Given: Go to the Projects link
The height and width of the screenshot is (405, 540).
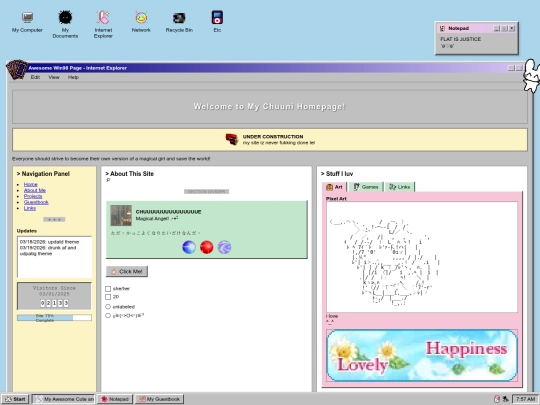Looking at the screenshot, I should tap(33, 196).
